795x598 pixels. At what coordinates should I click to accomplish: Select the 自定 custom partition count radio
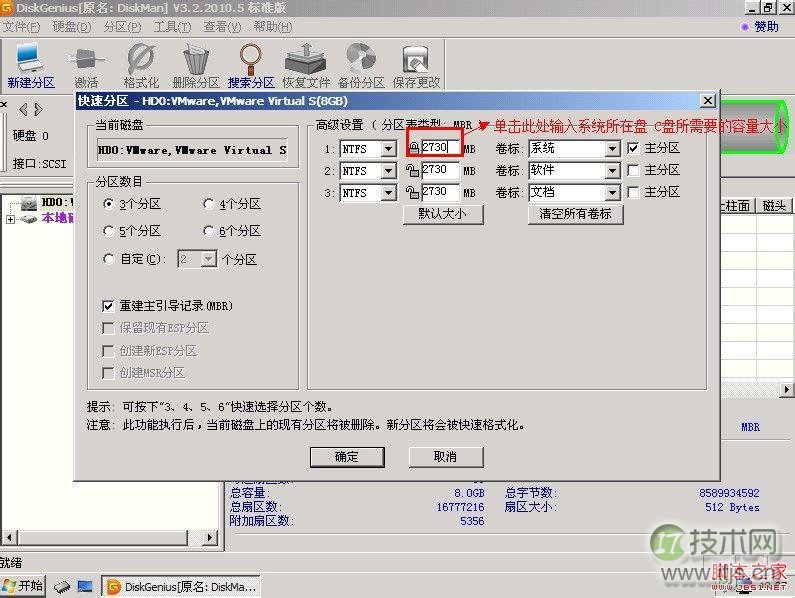108,259
